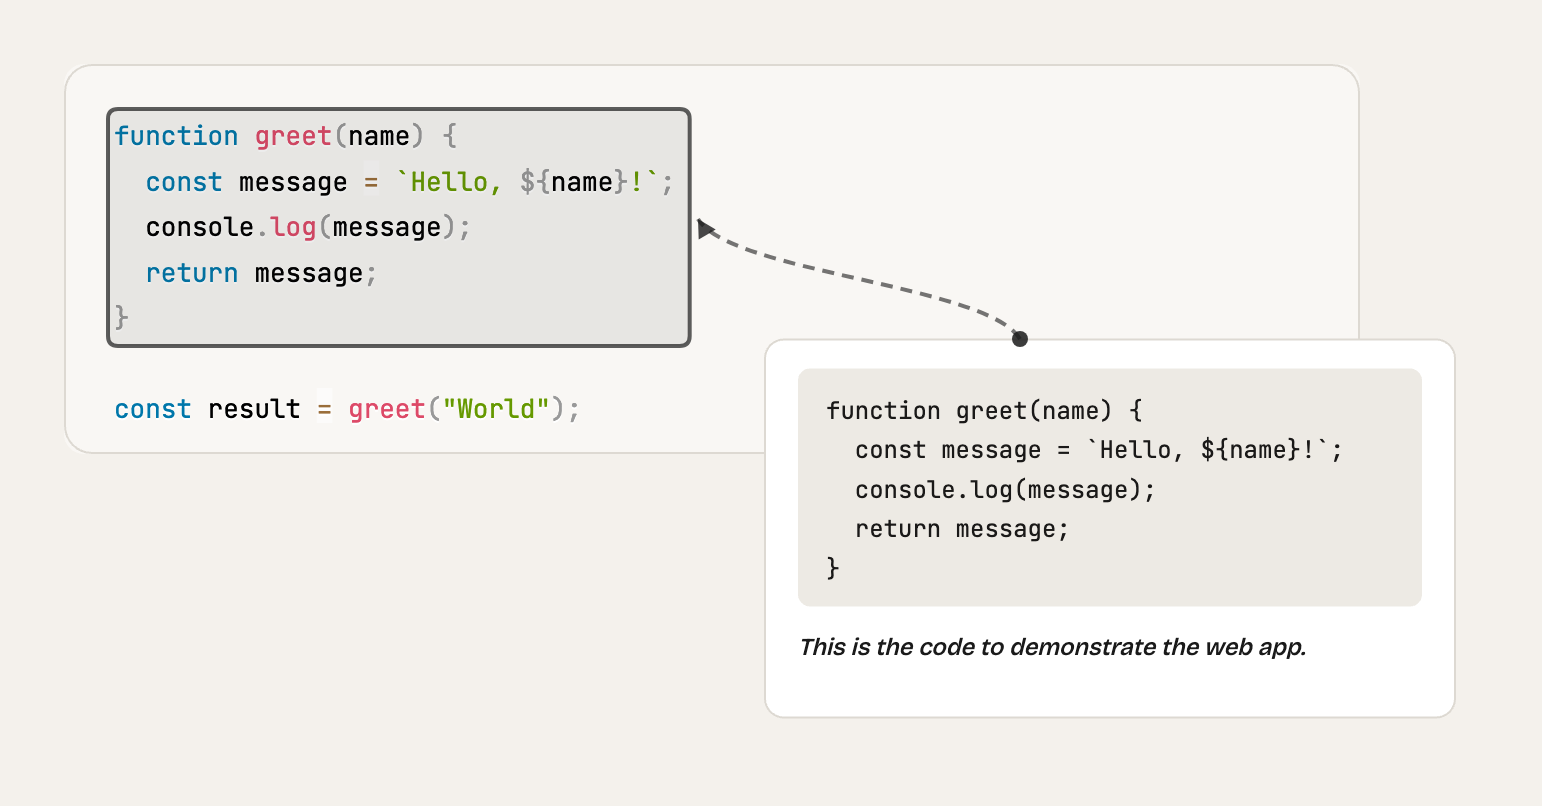Click the caption about demonstrating the web app
Viewport: 1542px width, 806px height.
1053,647
